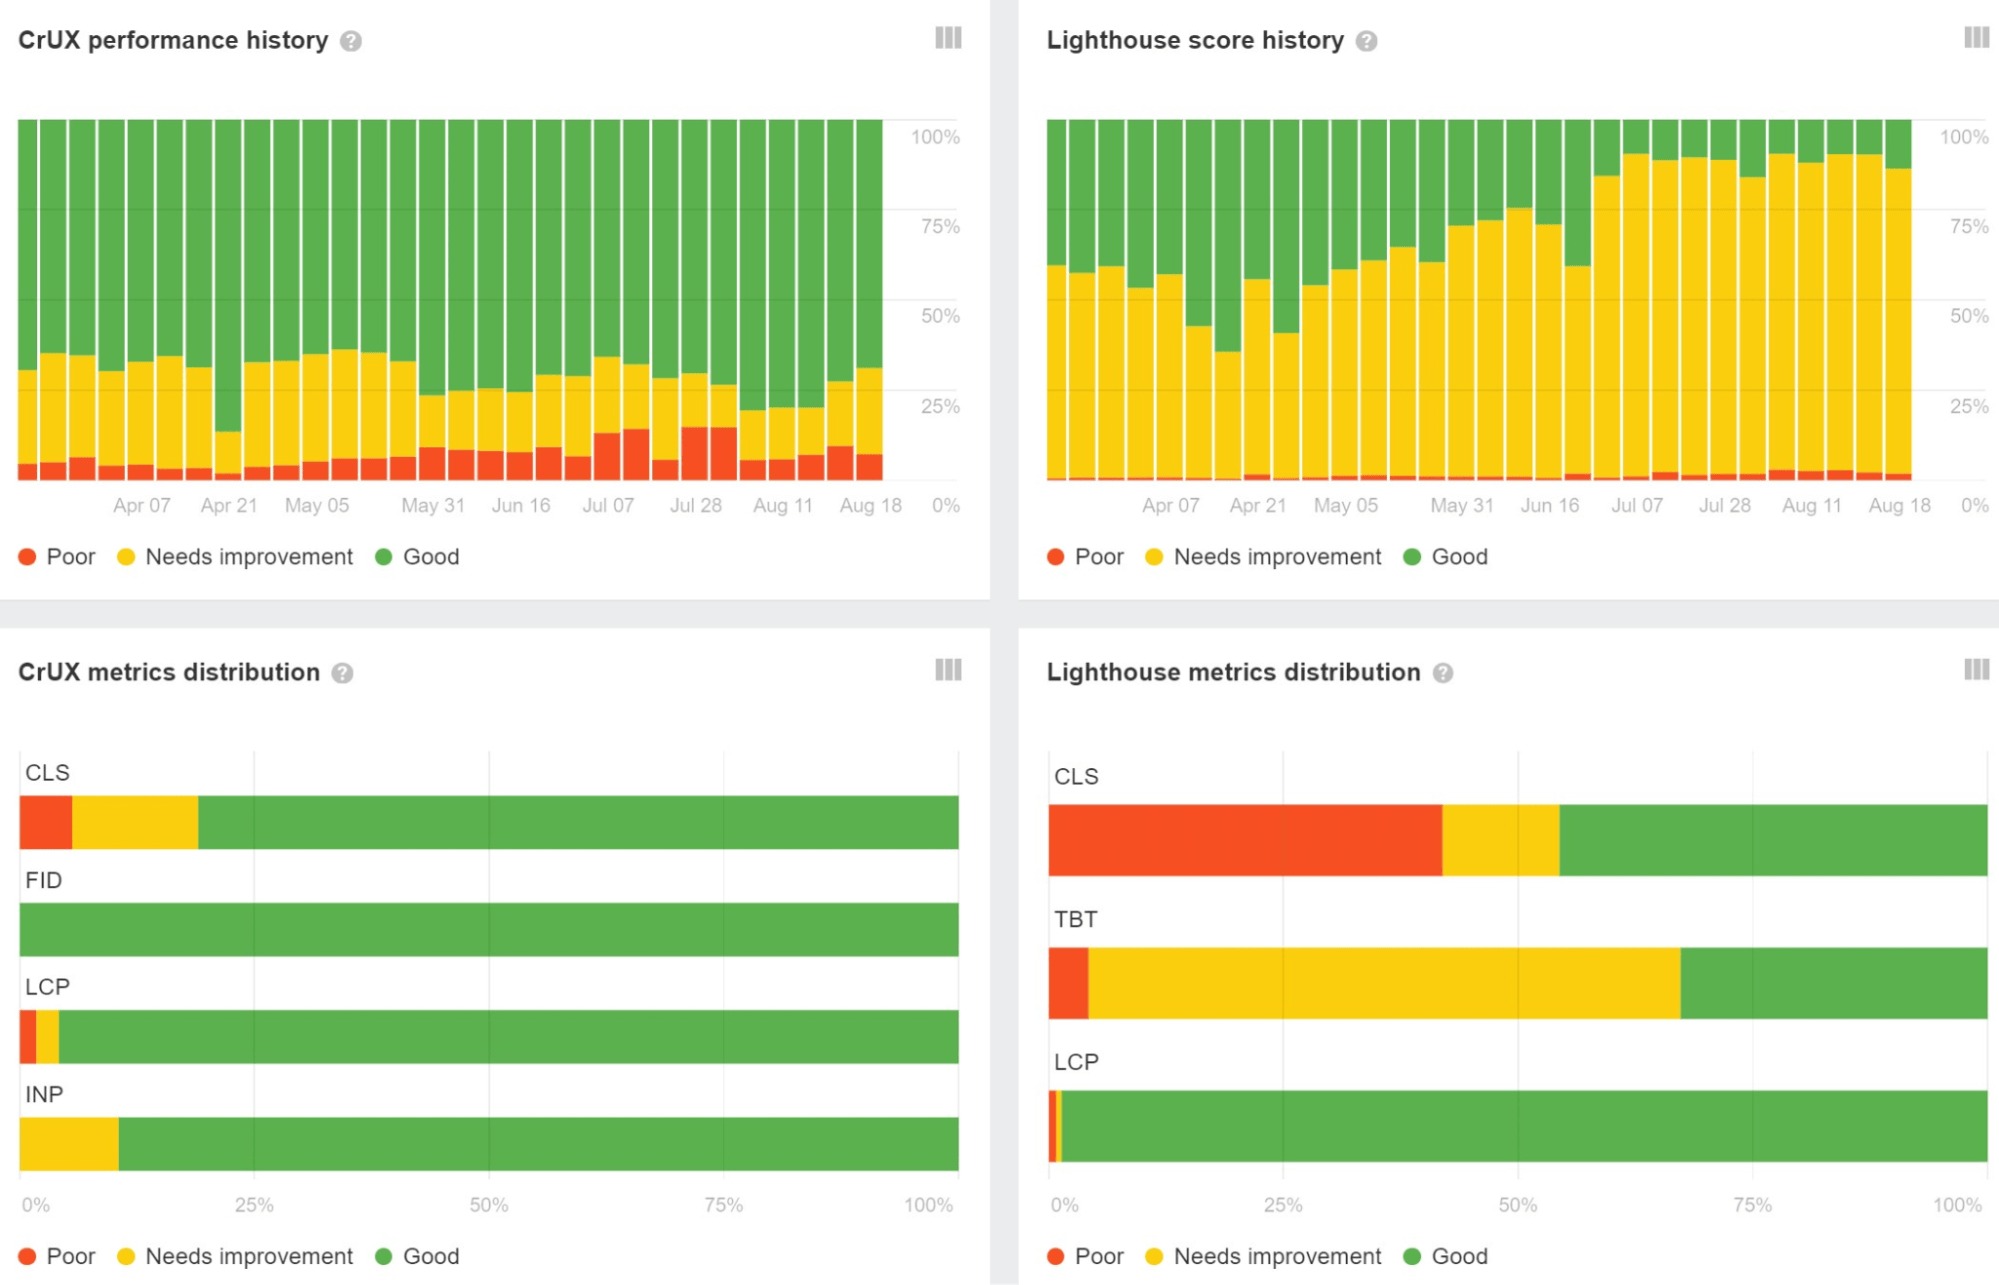Click the red Poor legend dot
The width and height of the screenshot is (1999, 1285).
point(25,556)
